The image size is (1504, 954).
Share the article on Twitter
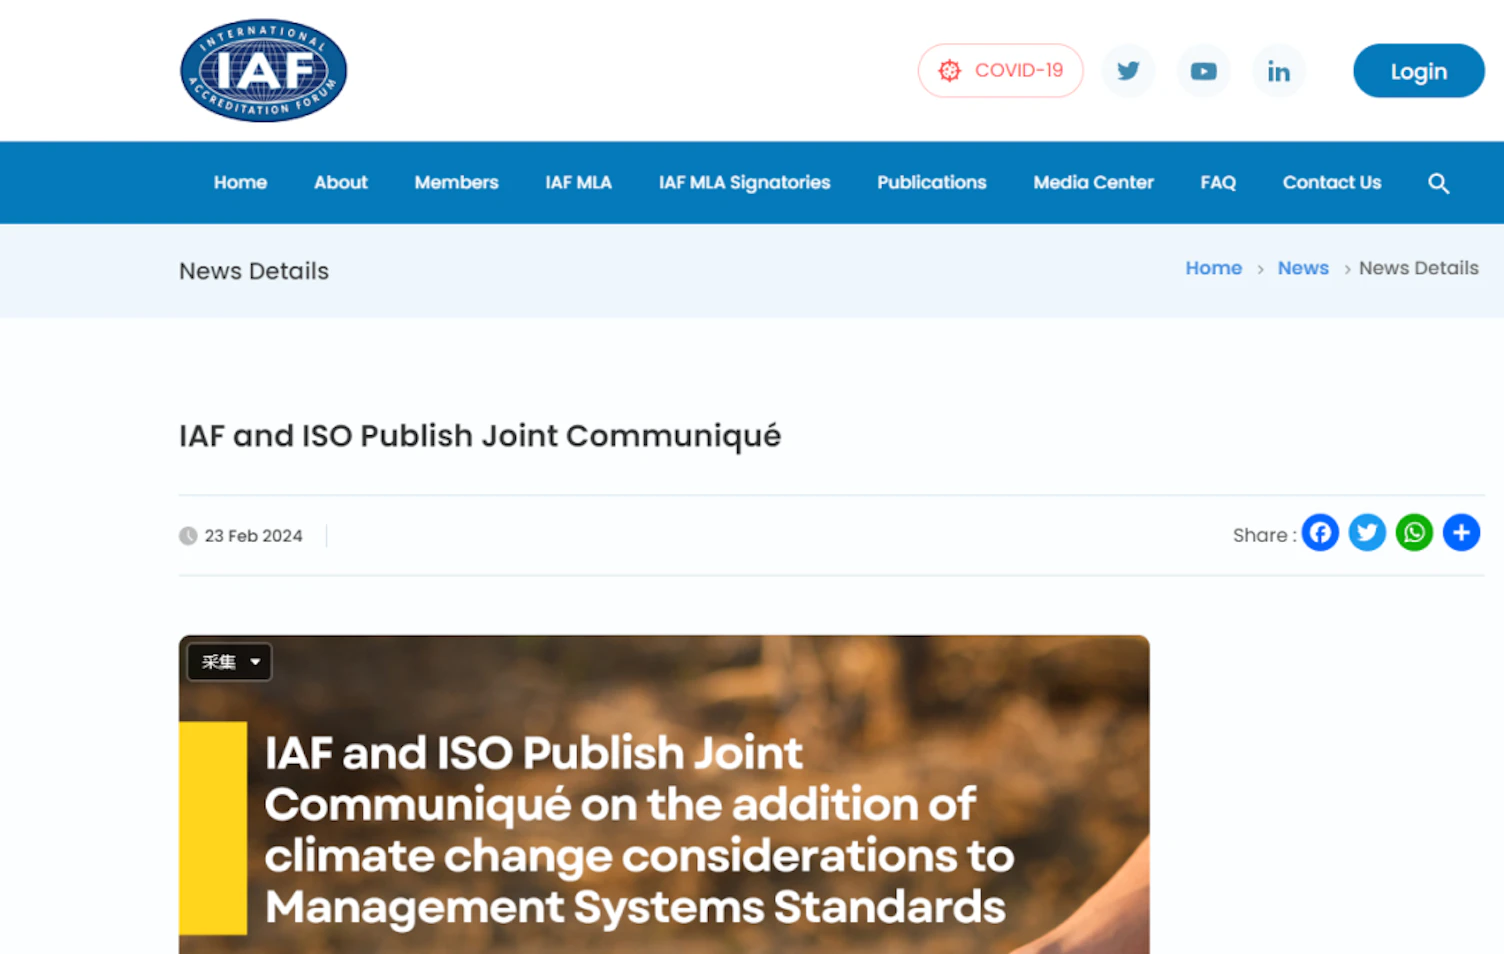pos(1367,532)
